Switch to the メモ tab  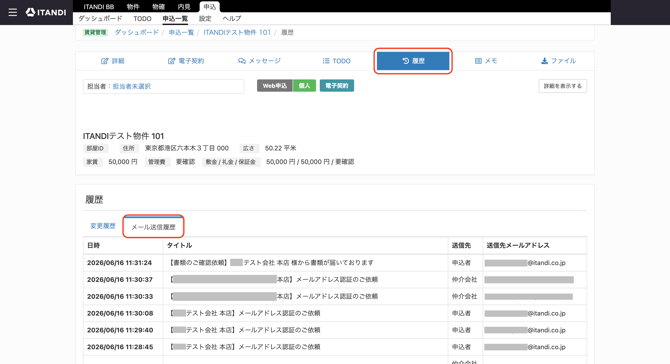(486, 61)
